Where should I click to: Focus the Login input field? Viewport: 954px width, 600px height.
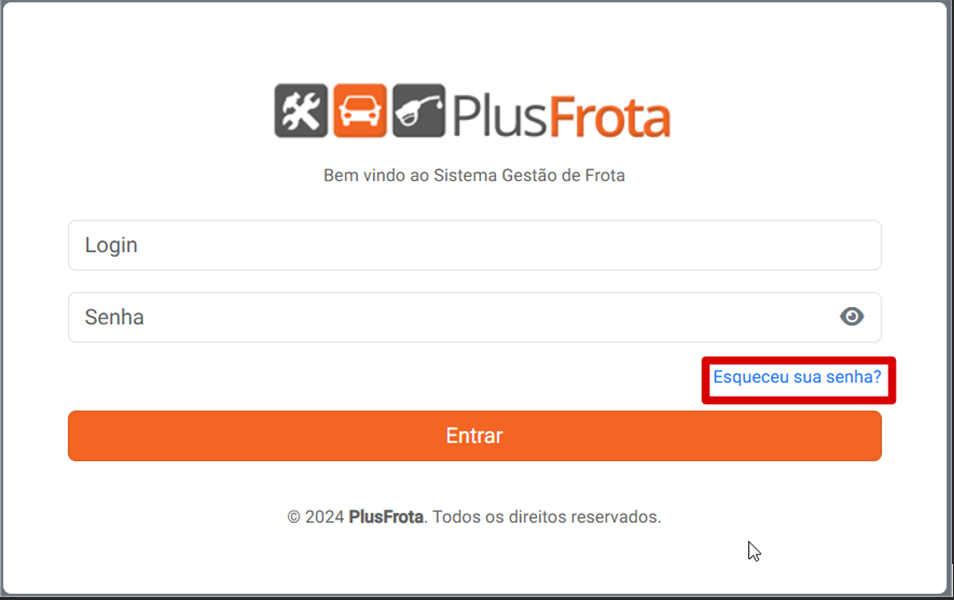pos(475,245)
